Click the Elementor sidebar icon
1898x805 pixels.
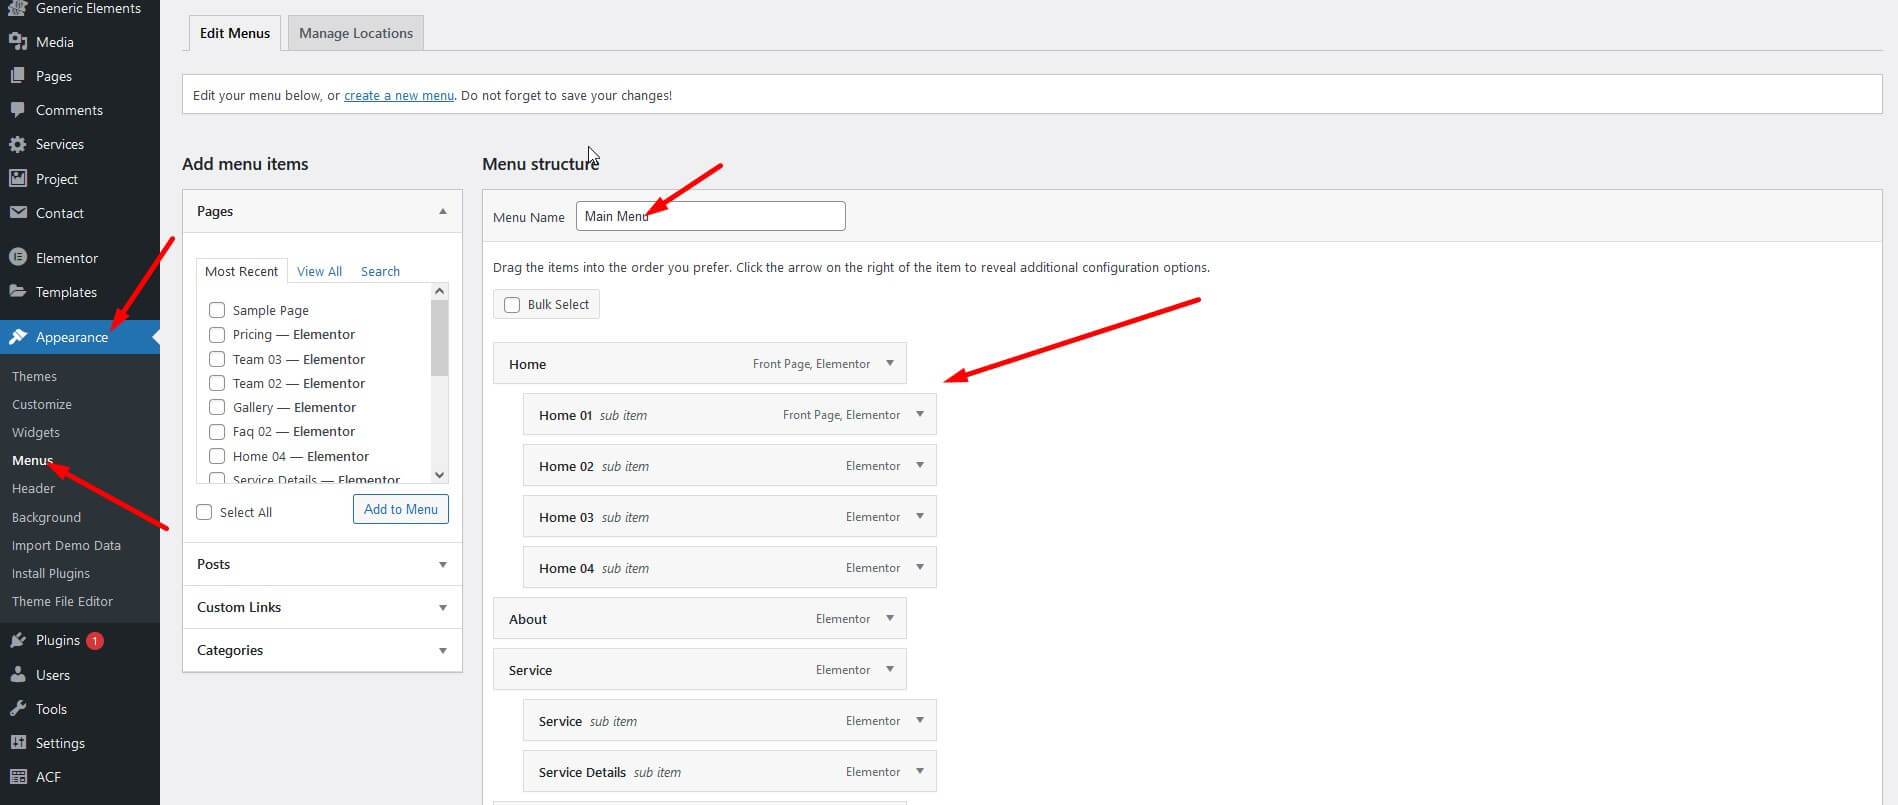pyautogui.click(x=17, y=258)
